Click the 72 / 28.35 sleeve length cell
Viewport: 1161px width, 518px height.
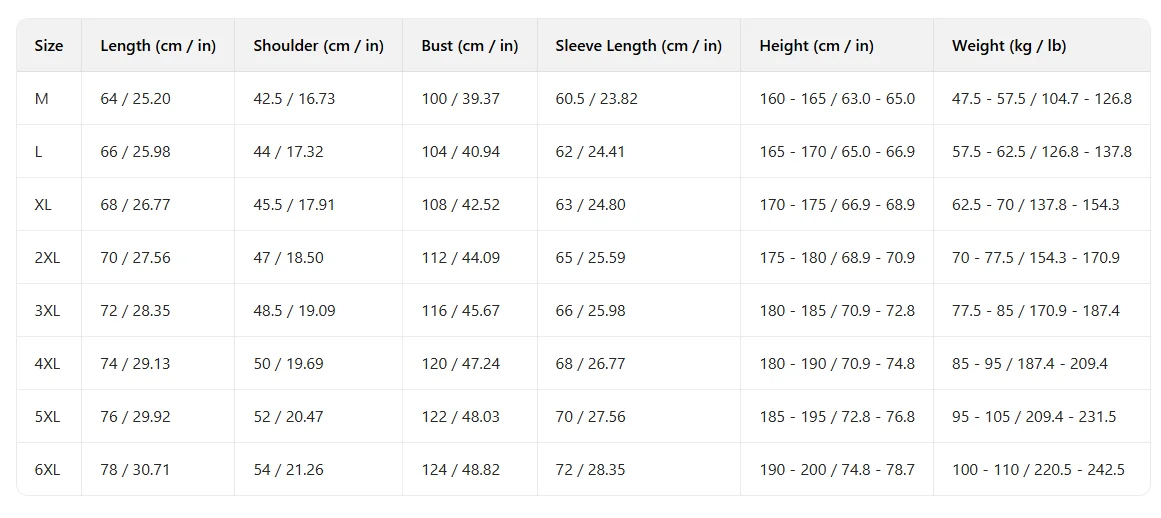coord(590,469)
